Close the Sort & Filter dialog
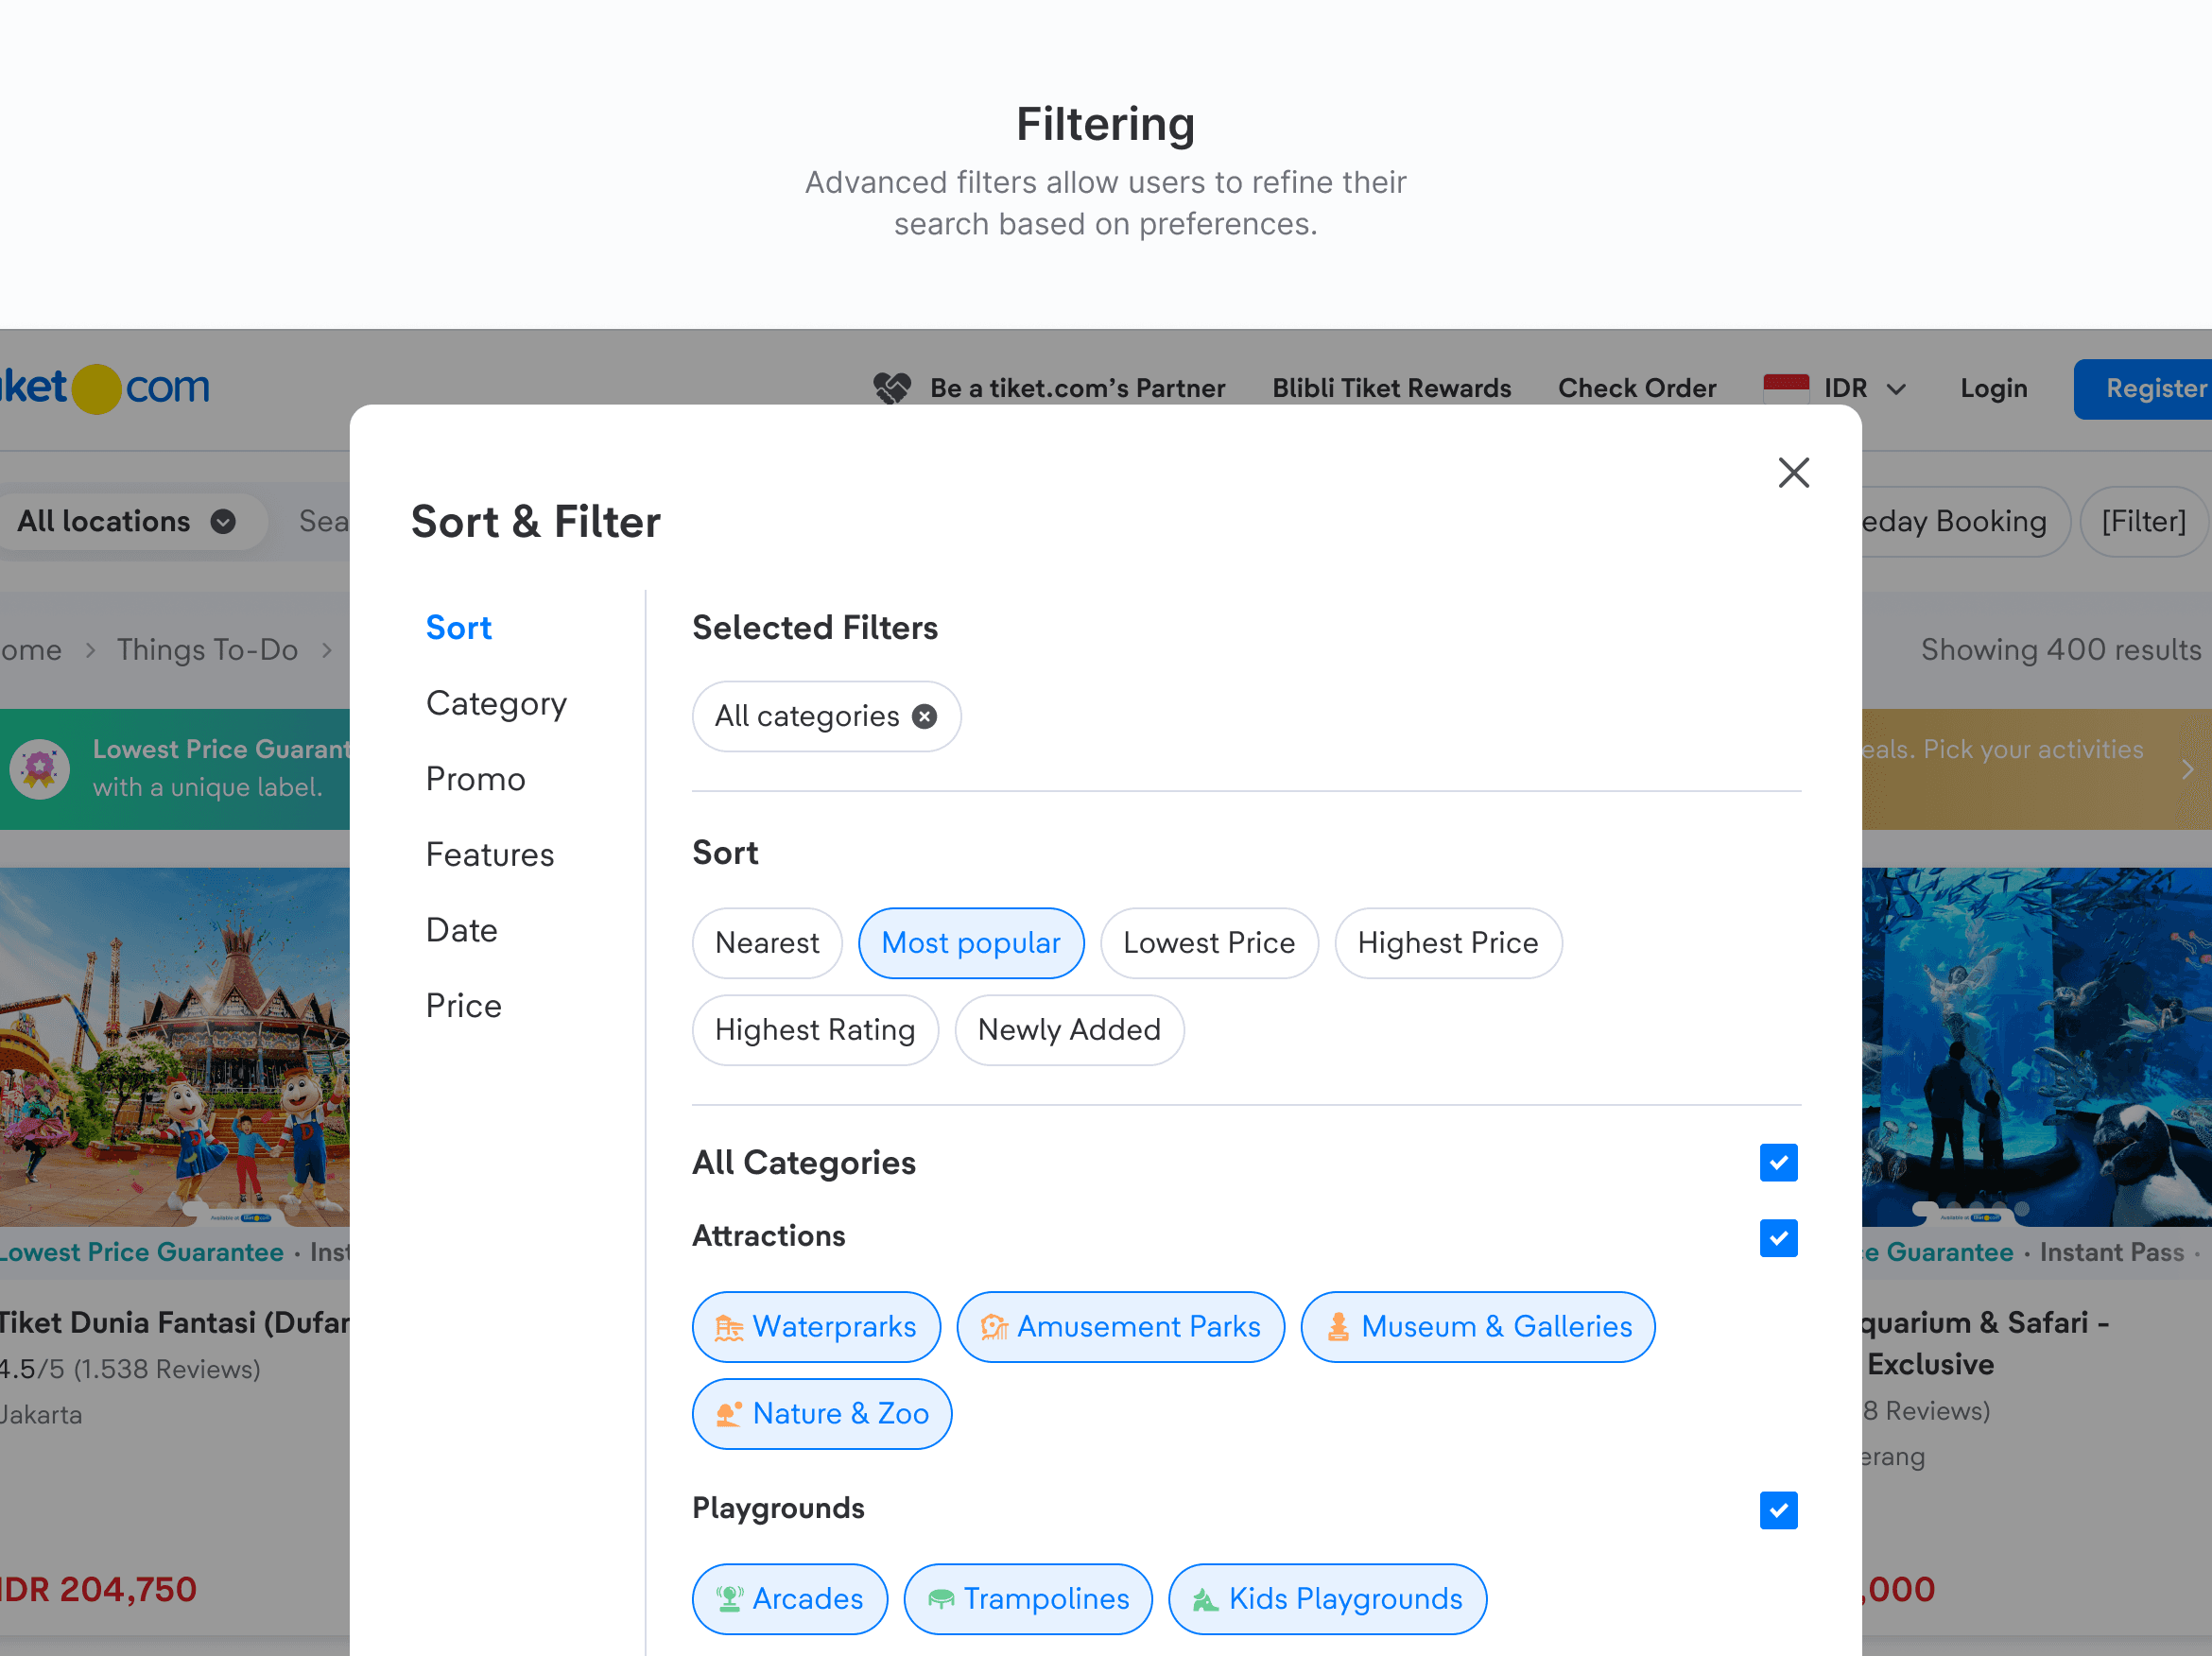This screenshot has width=2212, height=1656. (1793, 473)
